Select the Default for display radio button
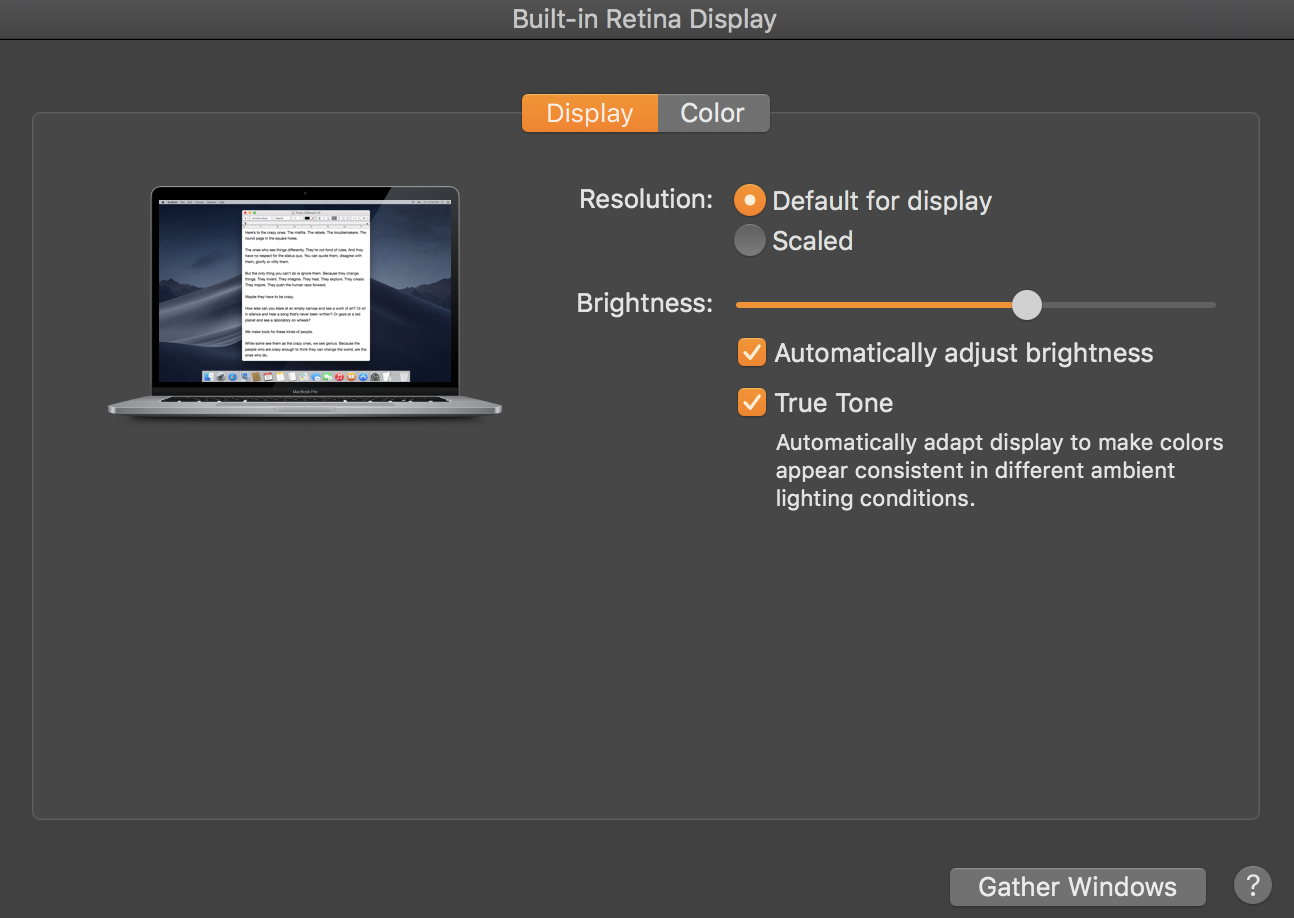 pyautogui.click(x=749, y=200)
